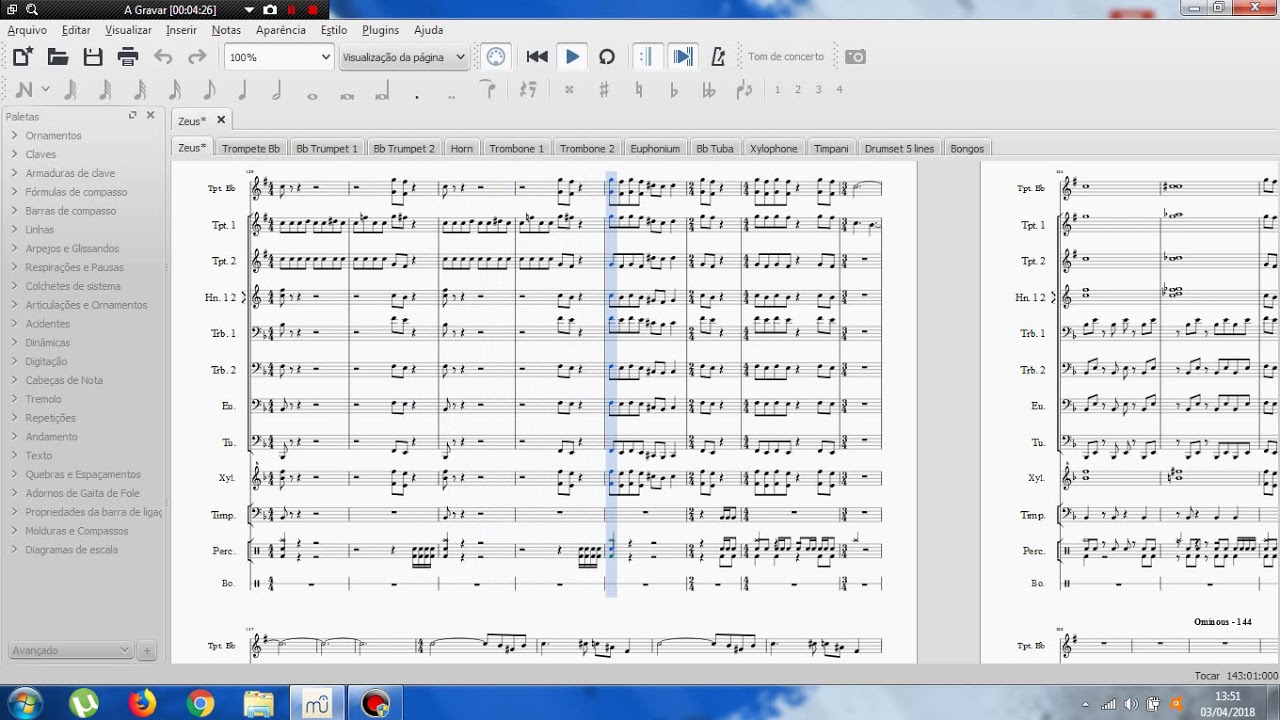This screenshot has width=1280, height=720.
Task: Flip stem direction of selected notes
Action: [743, 90]
